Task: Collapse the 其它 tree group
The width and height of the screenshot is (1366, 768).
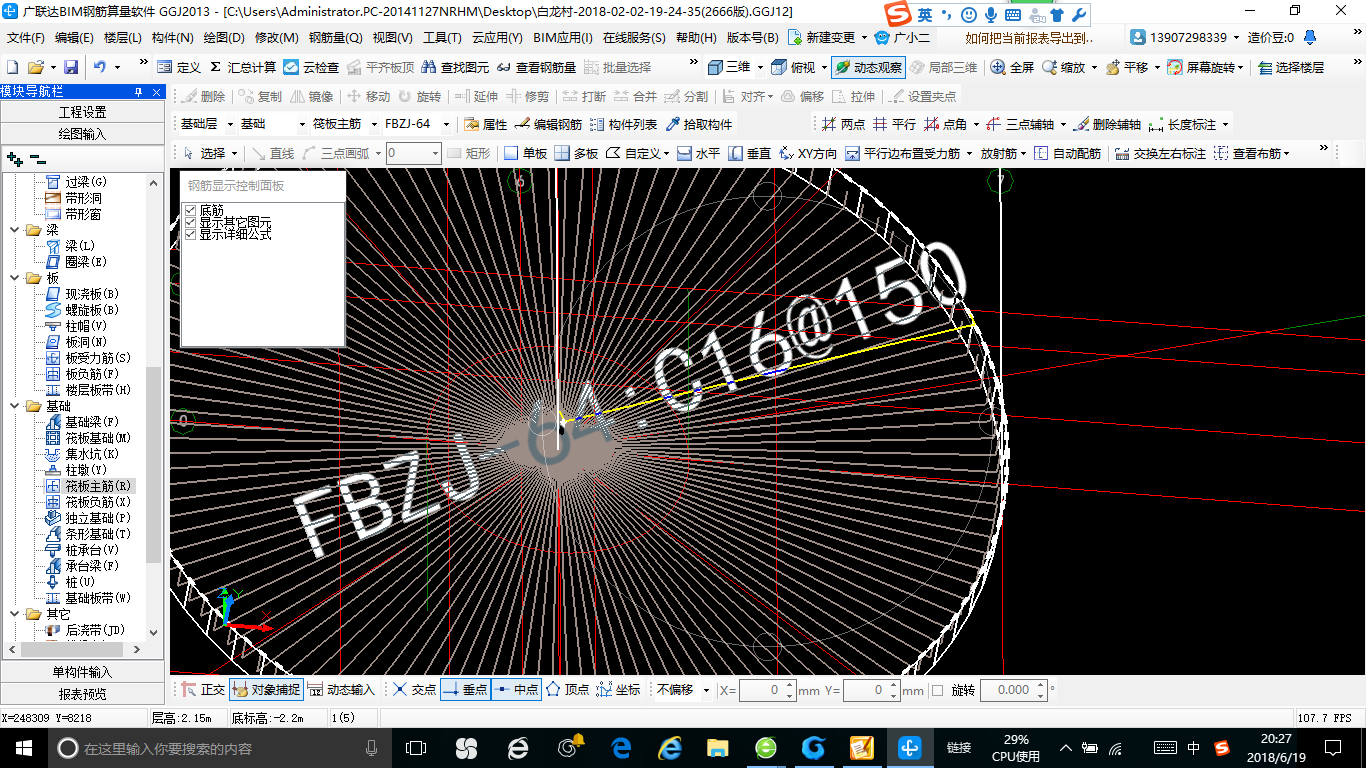Action: coord(16,614)
